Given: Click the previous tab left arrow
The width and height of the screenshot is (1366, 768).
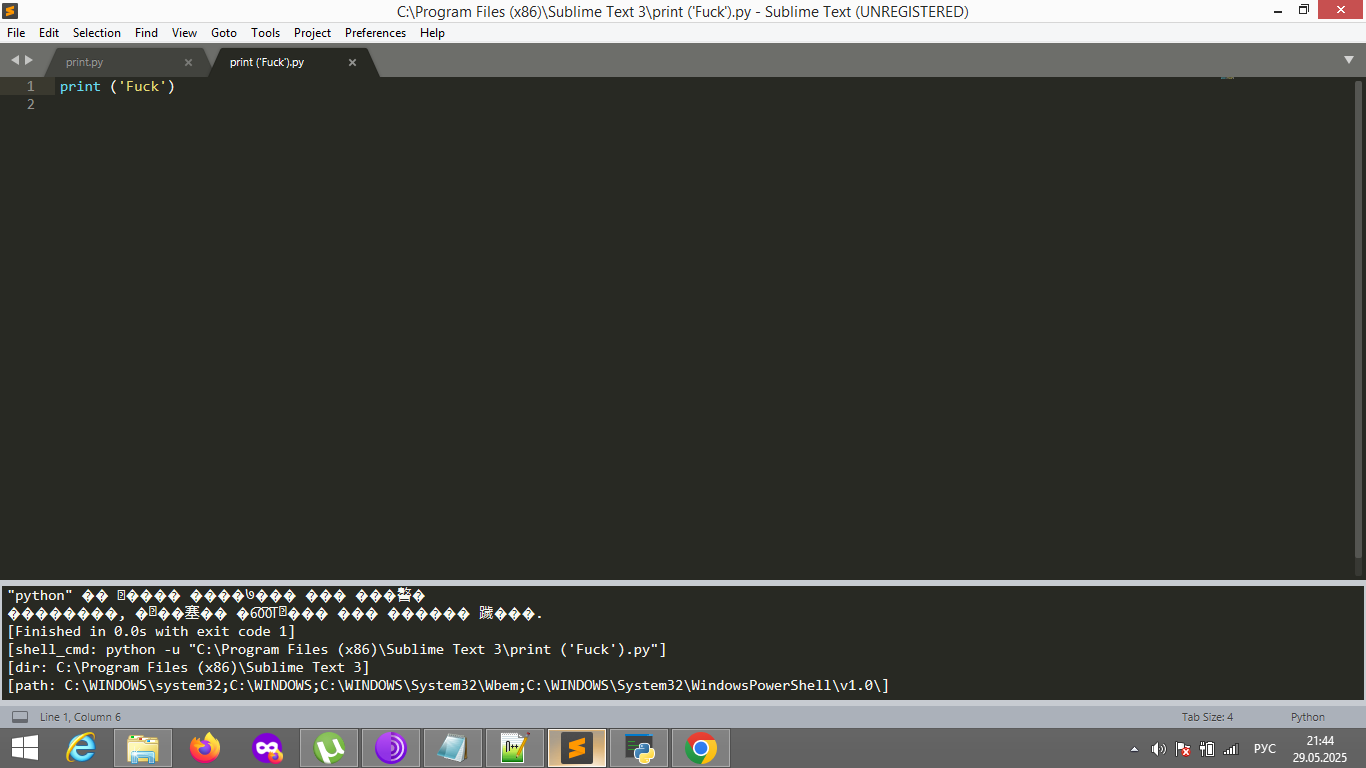Looking at the screenshot, I should 15,60.
